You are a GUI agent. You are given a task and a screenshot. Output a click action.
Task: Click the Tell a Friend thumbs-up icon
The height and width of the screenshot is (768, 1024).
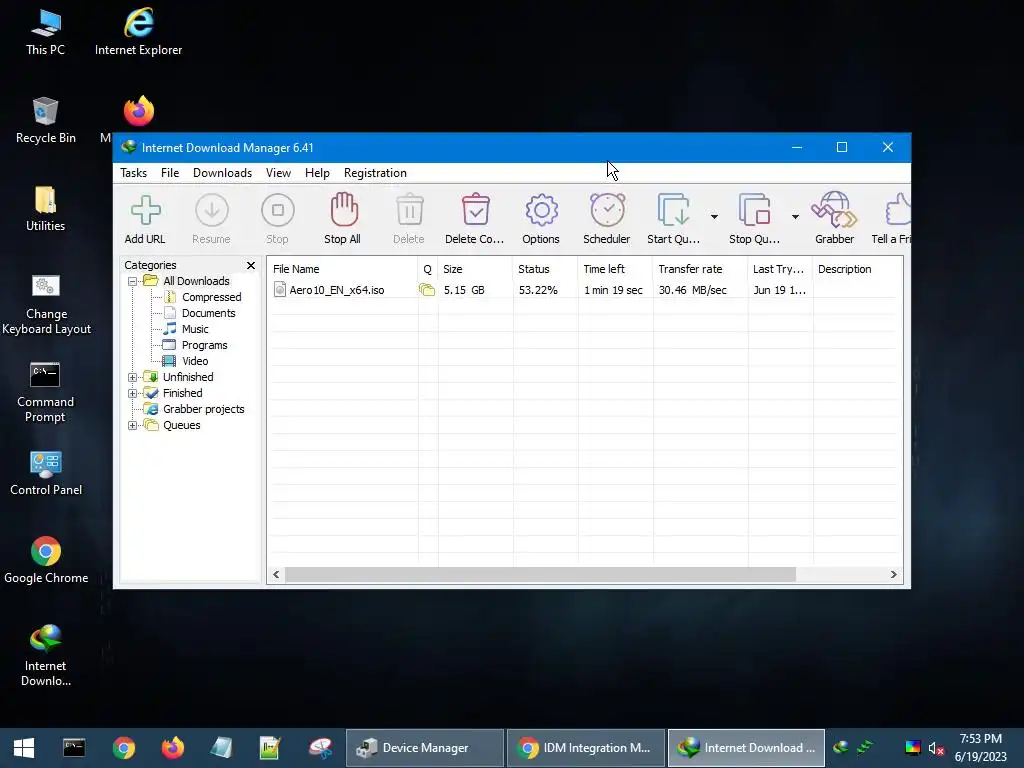[898, 210]
